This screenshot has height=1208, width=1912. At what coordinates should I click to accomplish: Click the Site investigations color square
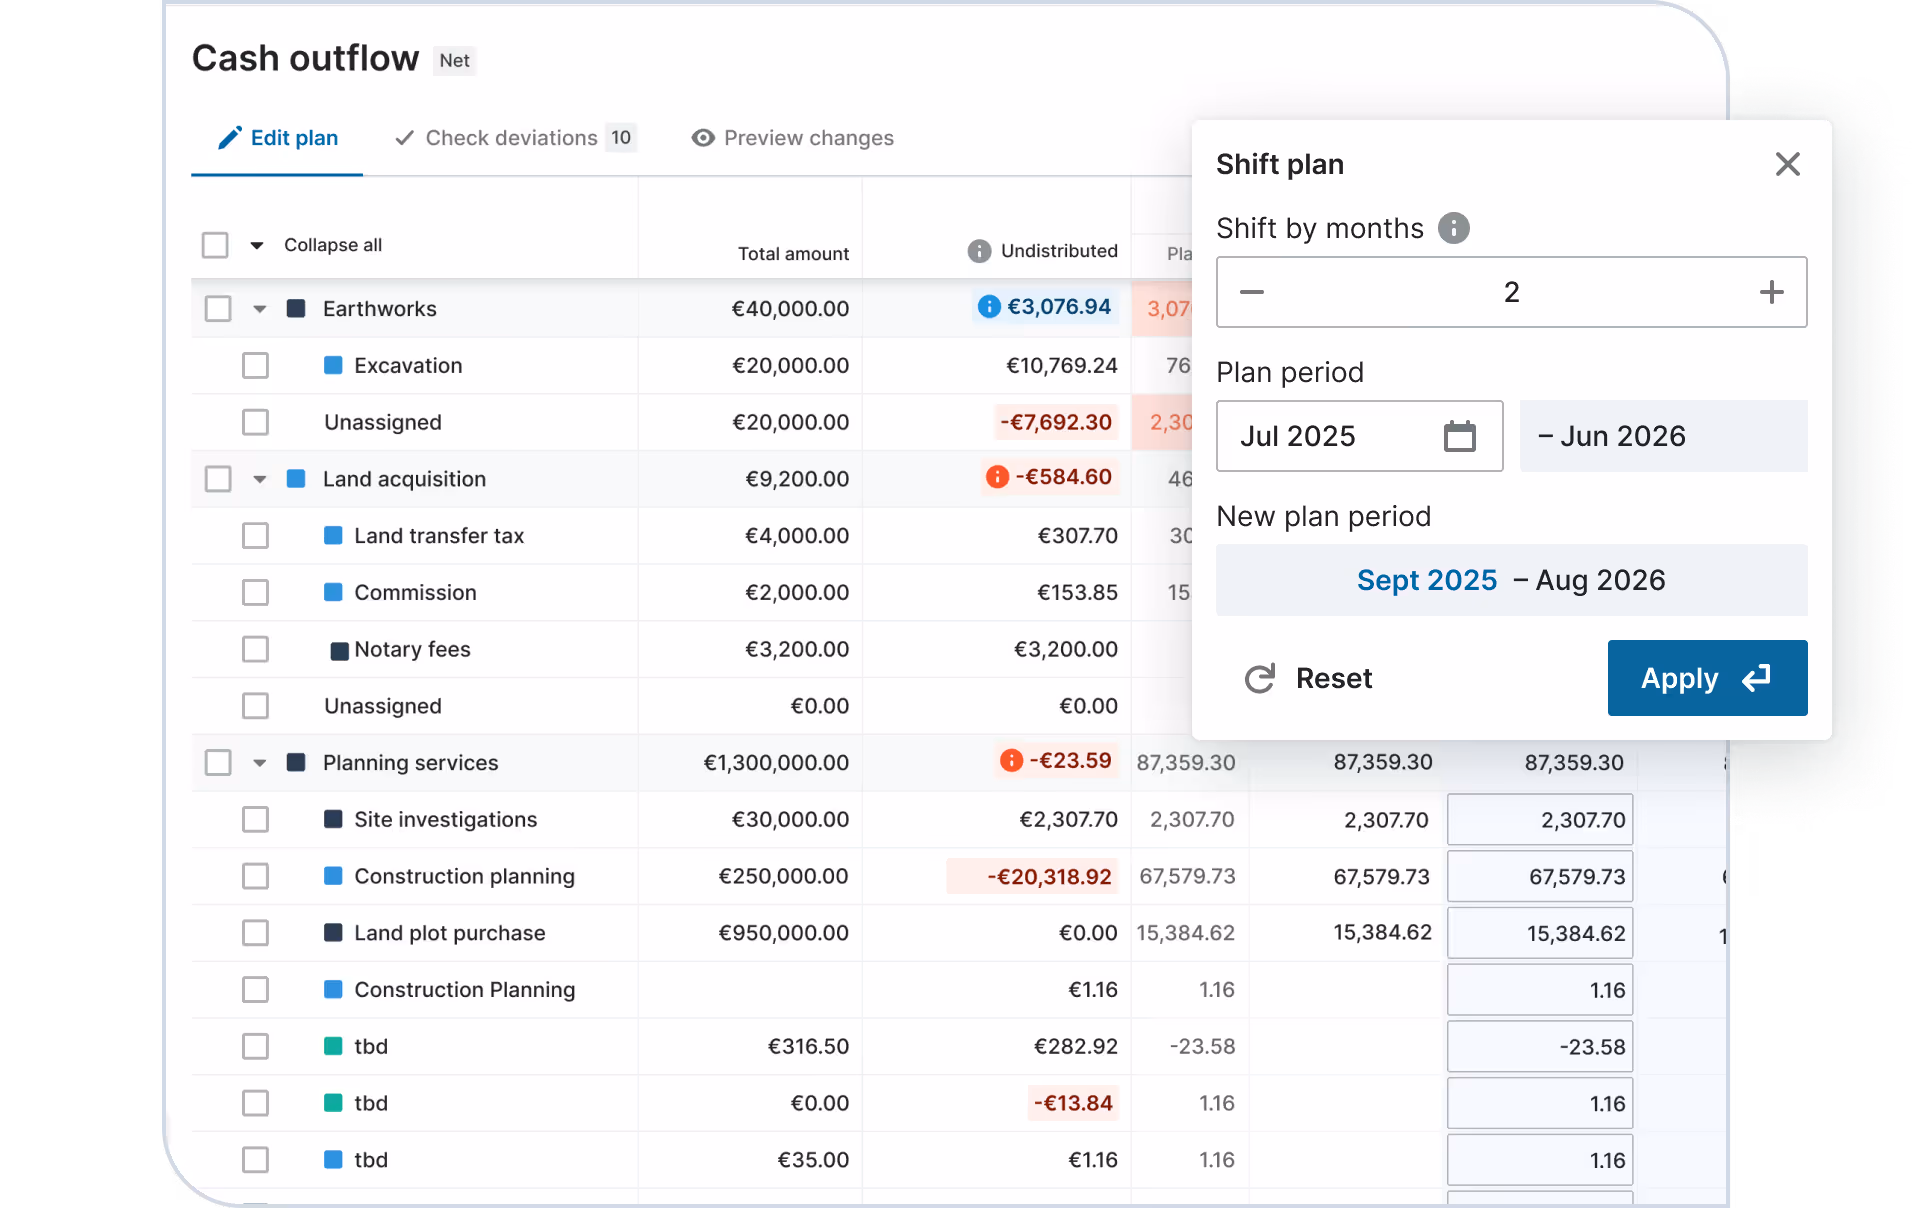point(334,819)
